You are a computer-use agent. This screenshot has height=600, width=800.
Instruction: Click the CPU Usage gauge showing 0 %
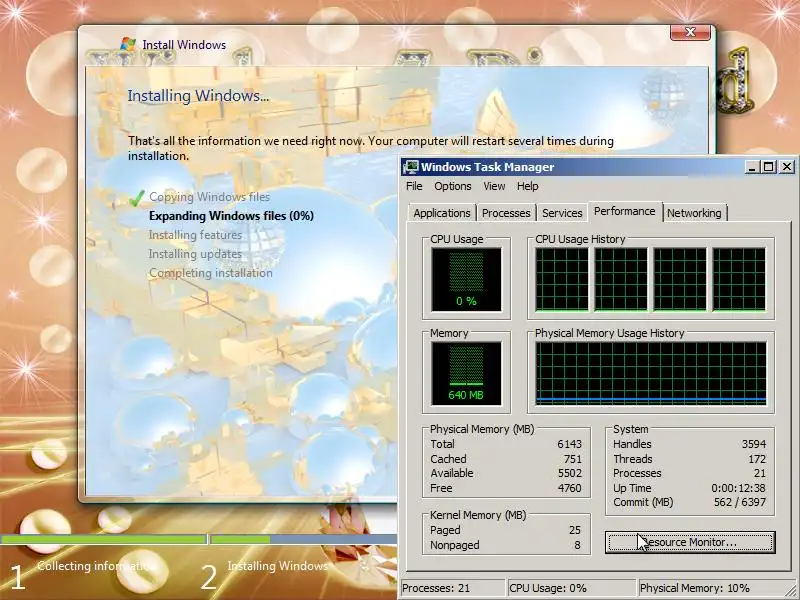coord(466,280)
